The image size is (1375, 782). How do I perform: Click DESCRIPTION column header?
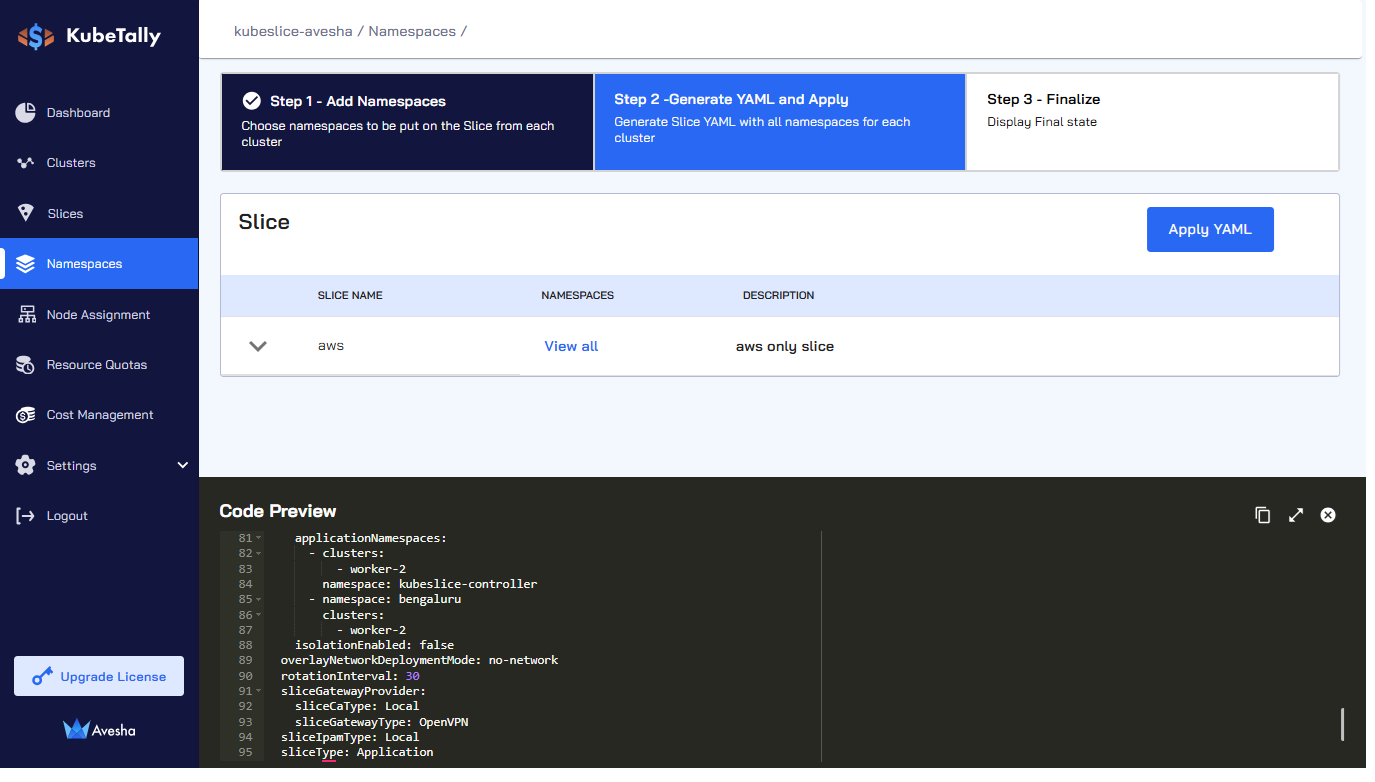(x=778, y=296)
